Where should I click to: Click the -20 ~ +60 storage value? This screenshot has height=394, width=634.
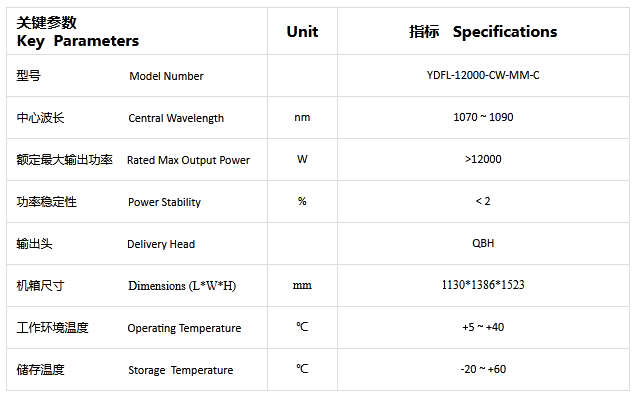483,369
